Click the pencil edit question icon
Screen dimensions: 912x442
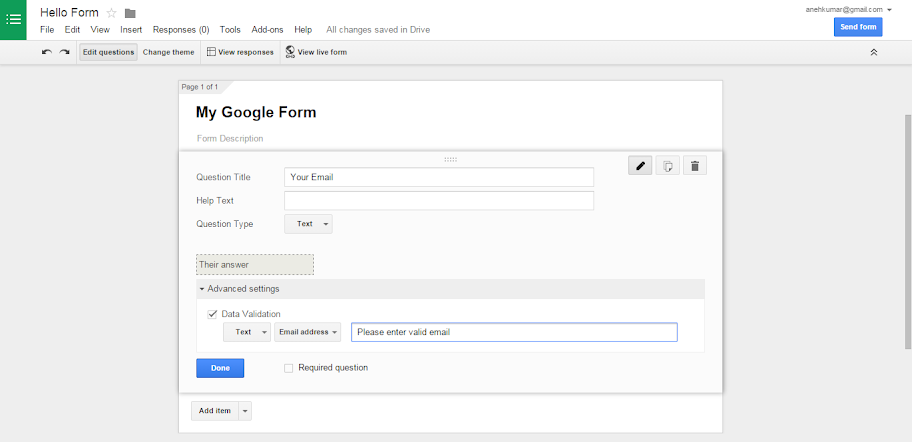click(x=640, y=165)
